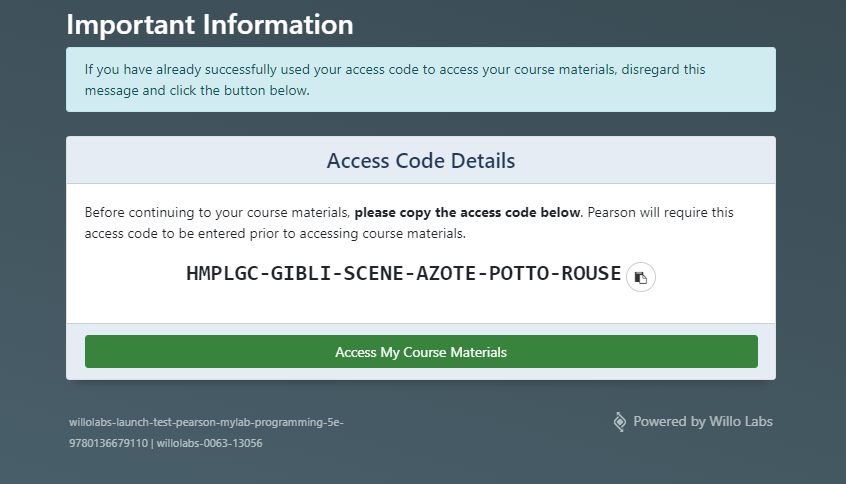Image resolution: width=846 pixels, height=484 pixels.
Task: Click the copy access code clipboard icon
Action: 641,277
